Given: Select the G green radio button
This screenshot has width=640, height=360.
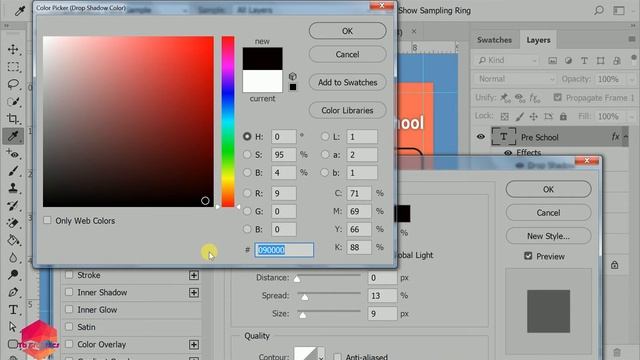Looking at the screenshot, I should click(x=247, y=211).
